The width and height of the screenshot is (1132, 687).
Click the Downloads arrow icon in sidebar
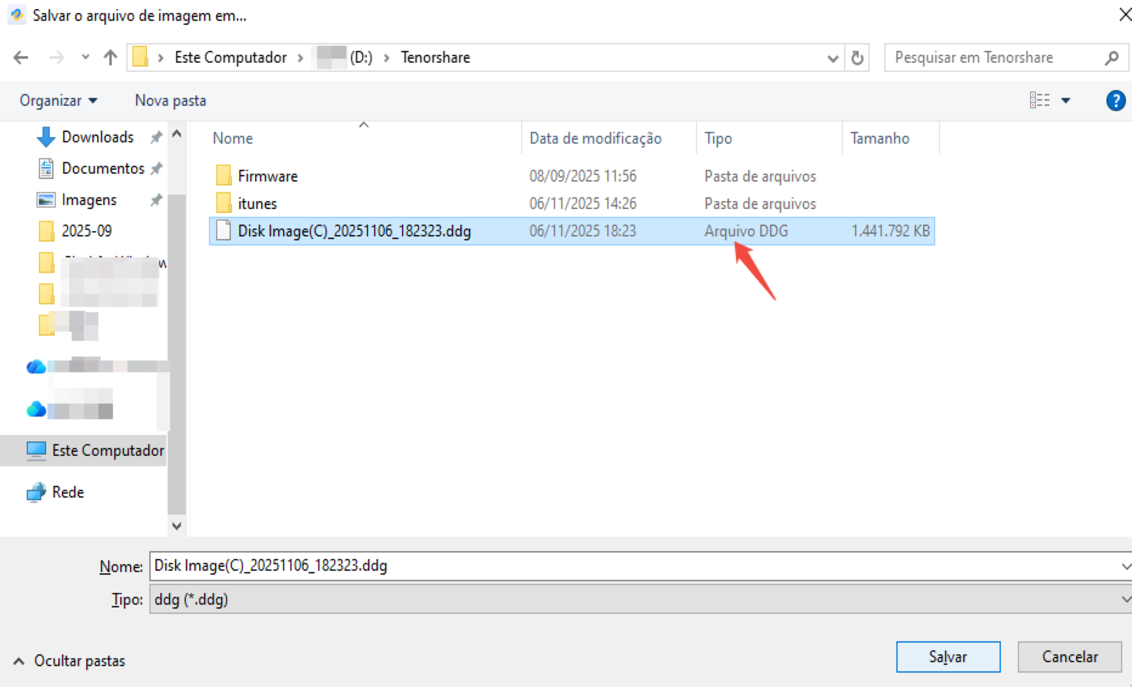pyautogui.click(x=45, y=137)
